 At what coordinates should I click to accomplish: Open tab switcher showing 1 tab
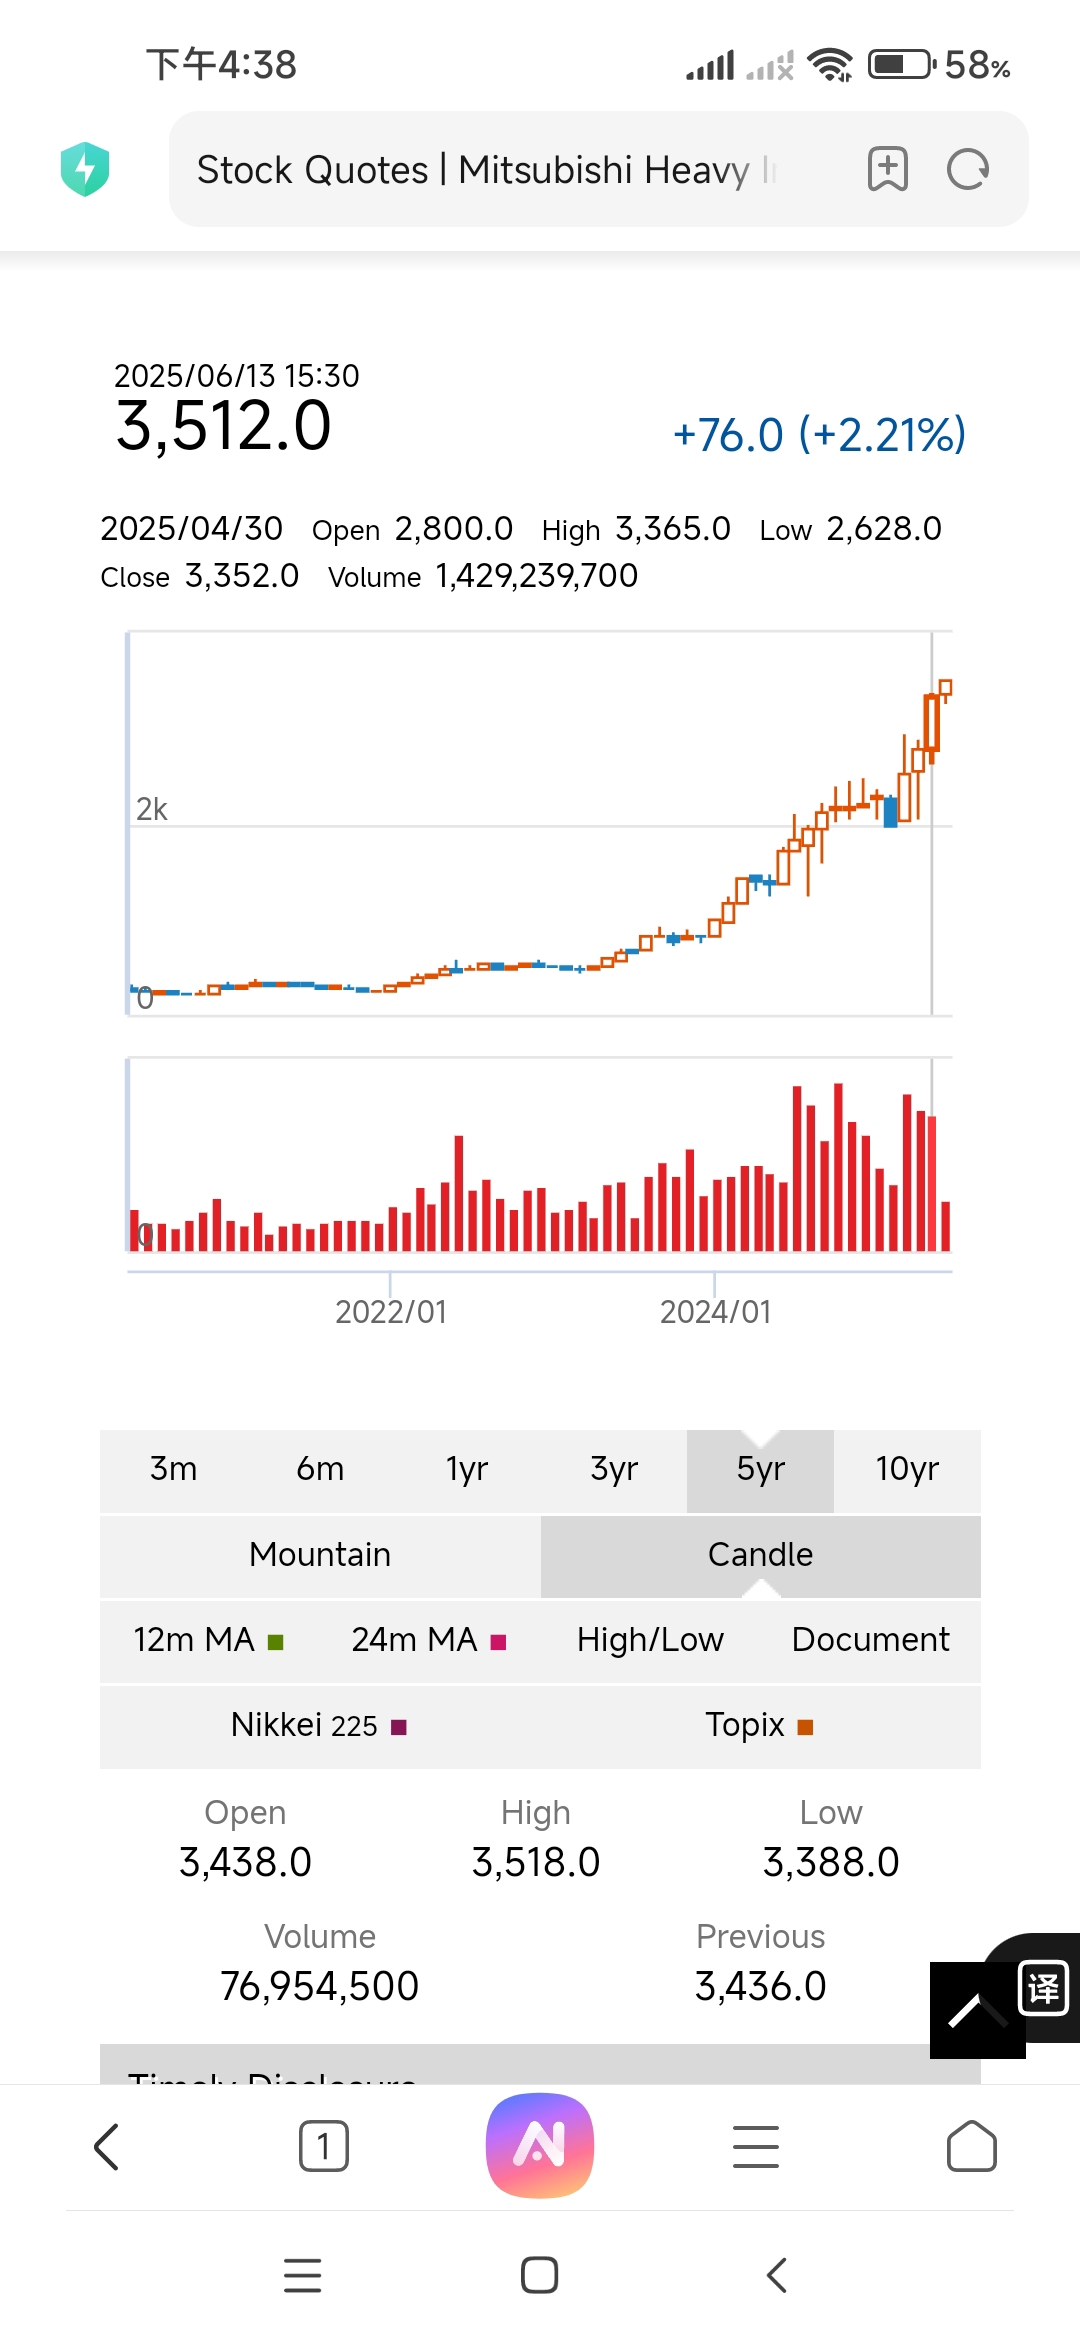pyautogui.click(x=323, y=2147)
